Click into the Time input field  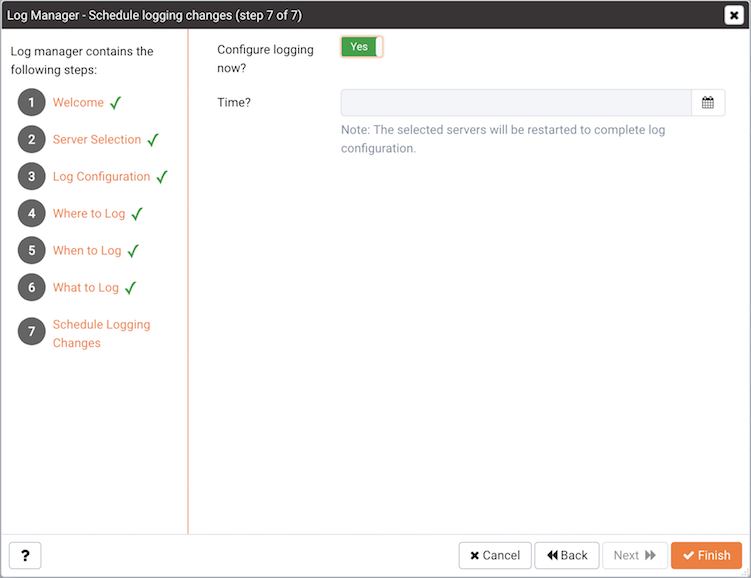516,102
